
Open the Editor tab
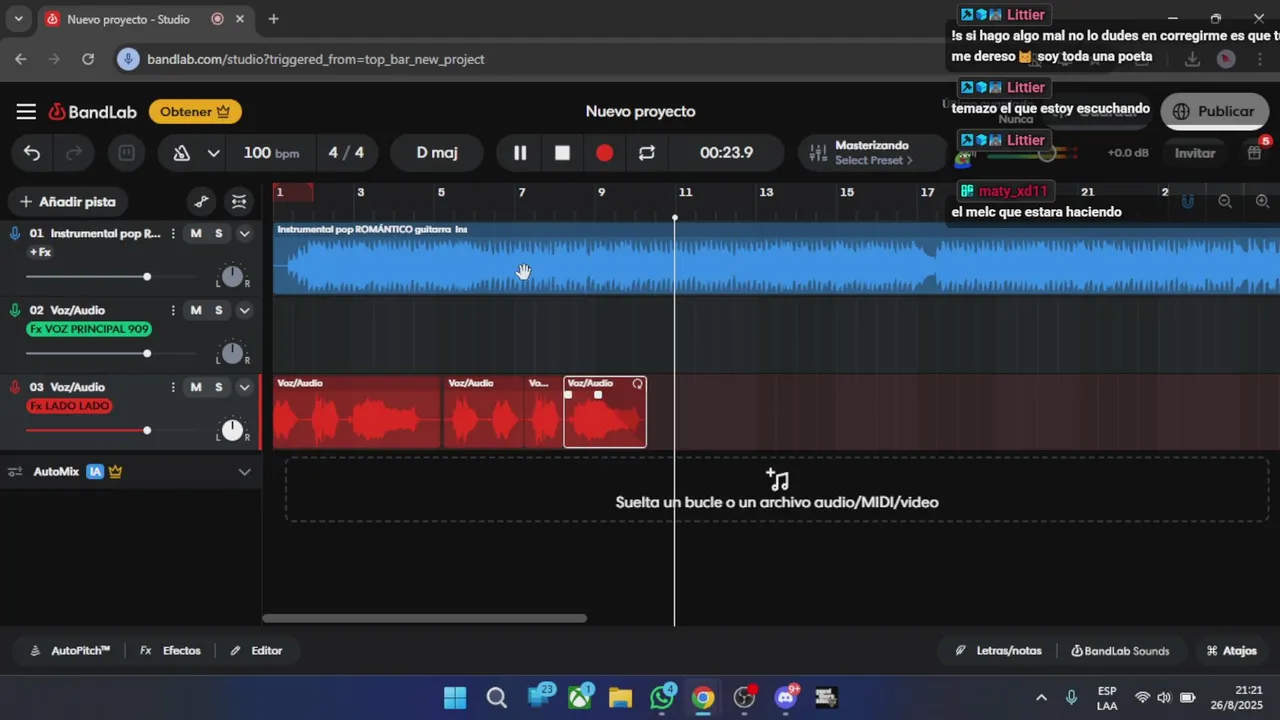coord(256,651)
